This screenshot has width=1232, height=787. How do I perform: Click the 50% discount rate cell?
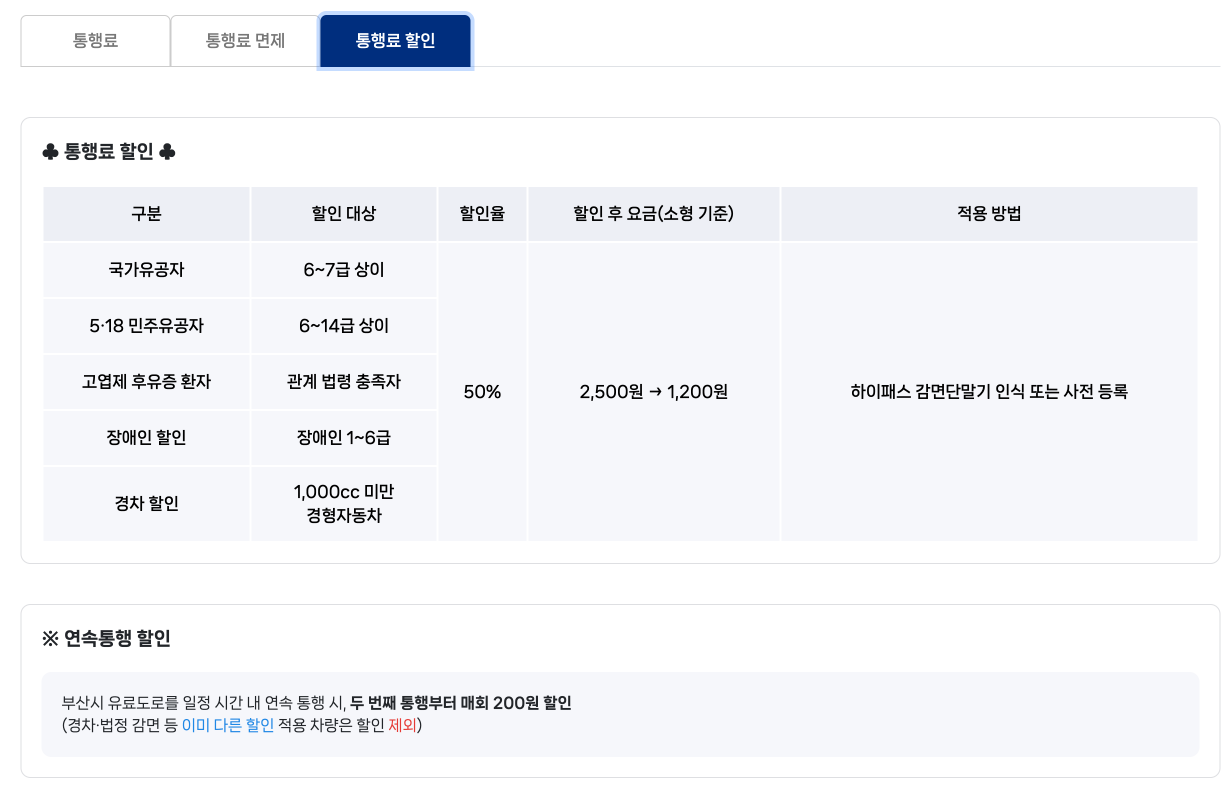[x=482, y=392]
